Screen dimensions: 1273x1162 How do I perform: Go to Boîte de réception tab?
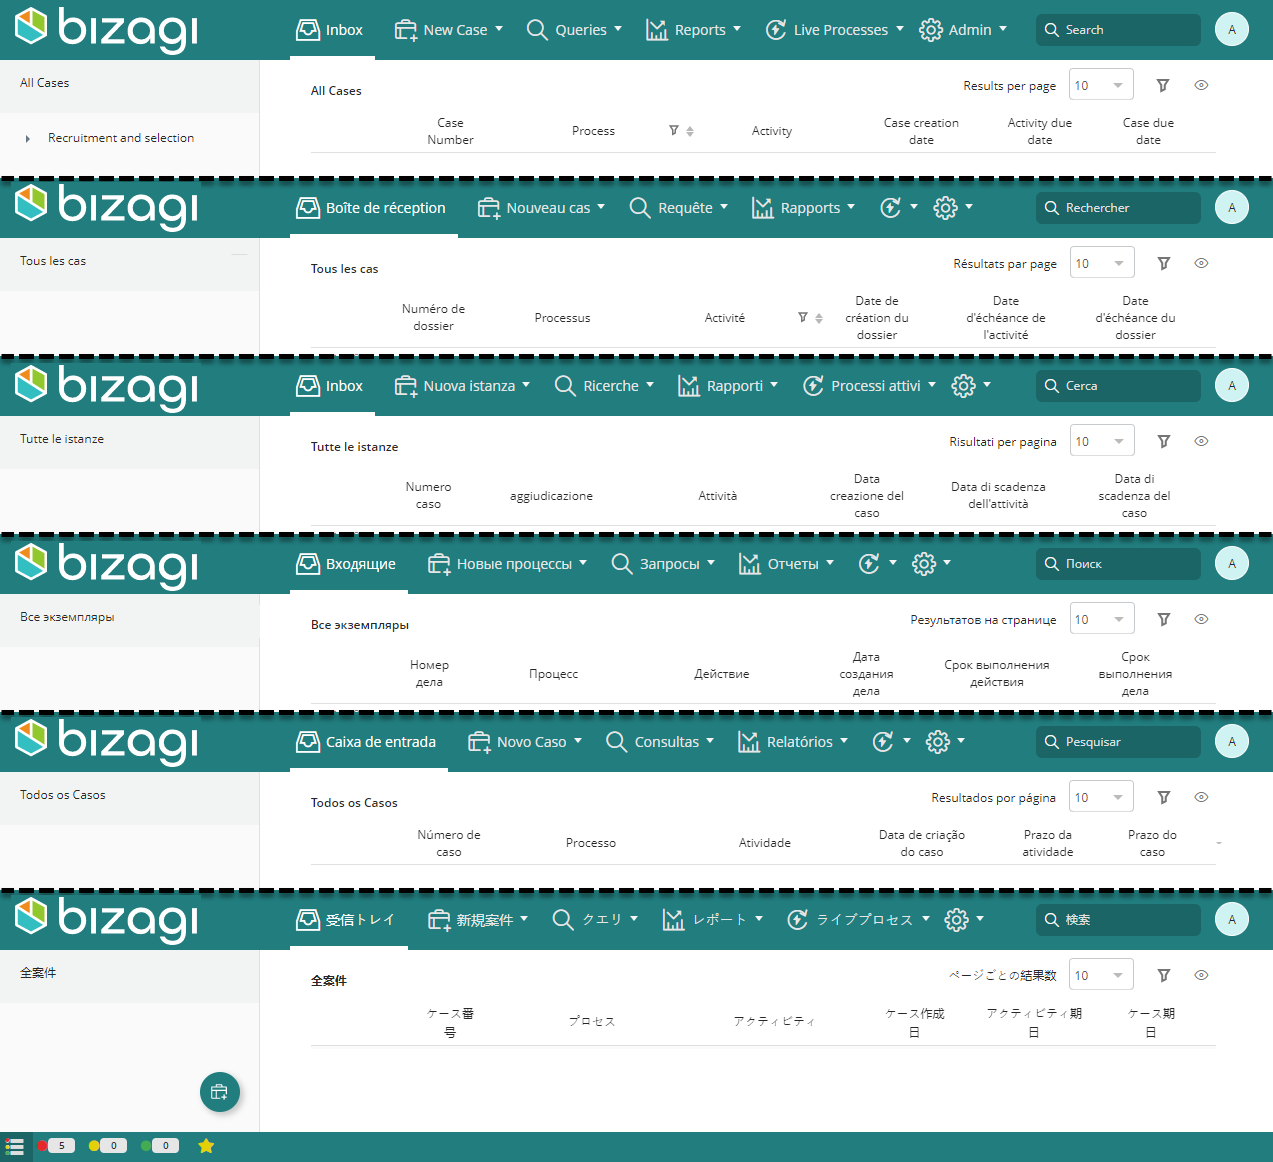374,208
